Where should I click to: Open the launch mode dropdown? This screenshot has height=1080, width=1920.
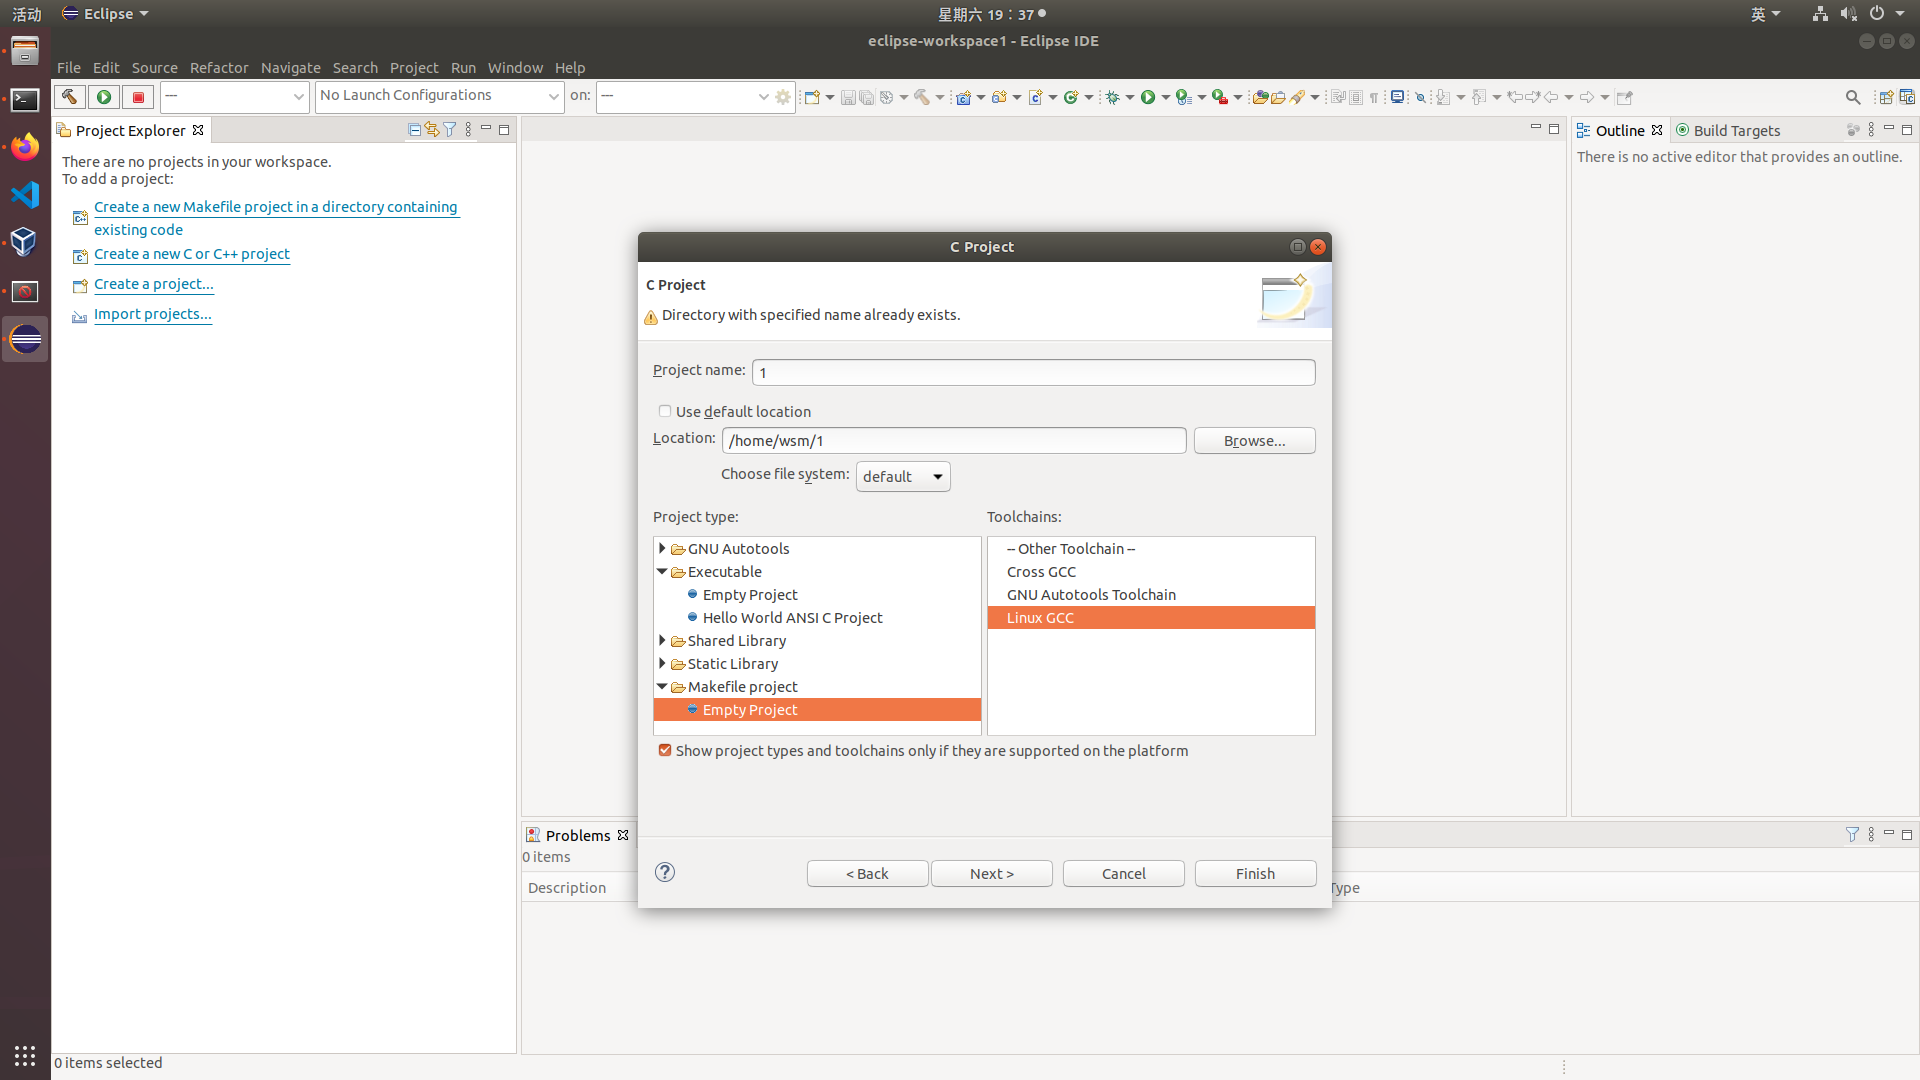pyautogui.click(x=234, y=96)
